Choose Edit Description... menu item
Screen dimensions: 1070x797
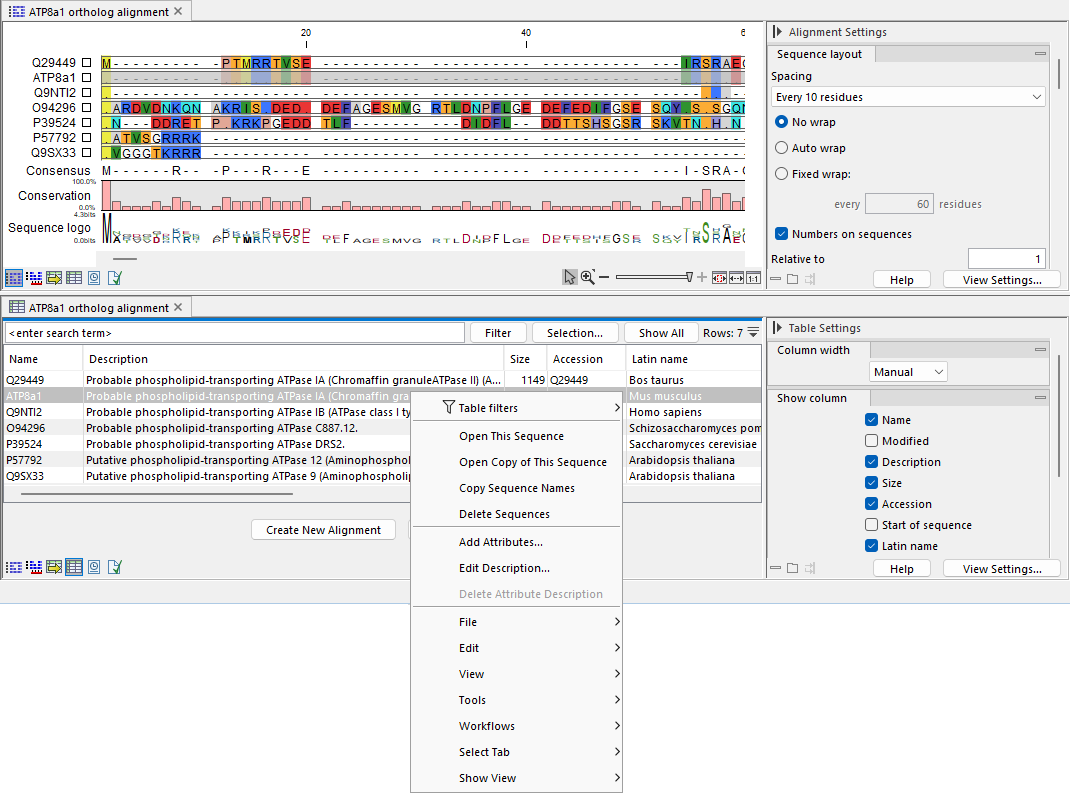click(517, 568)
